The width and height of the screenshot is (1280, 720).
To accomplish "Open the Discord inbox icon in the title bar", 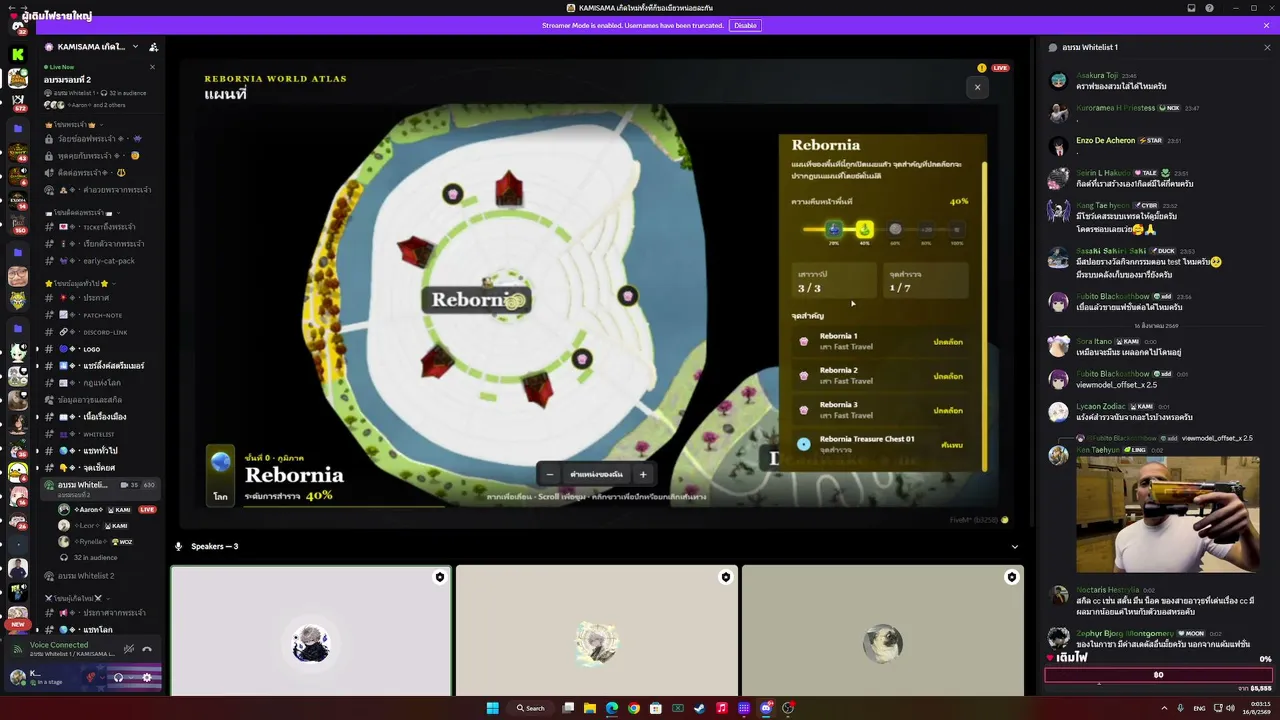I will click(1191, 8).
